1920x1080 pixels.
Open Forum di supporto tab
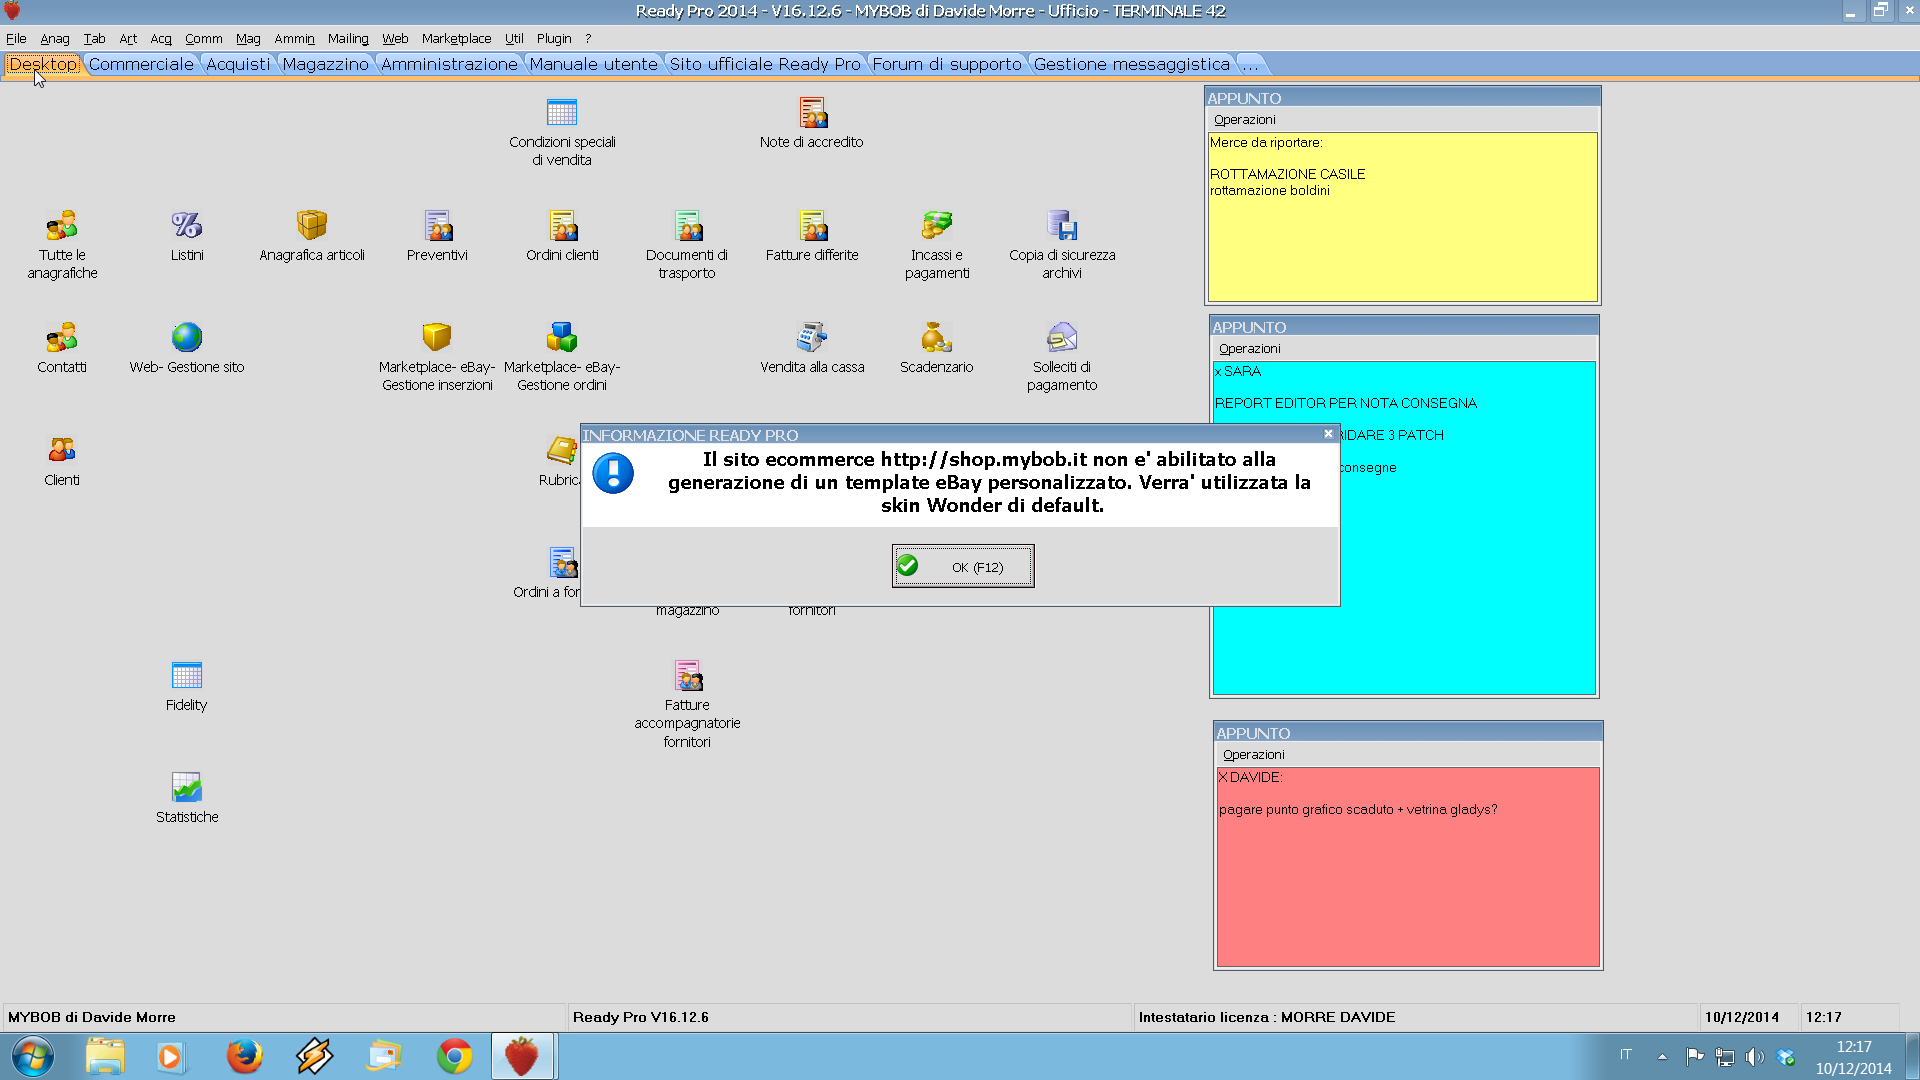(947, 64)
